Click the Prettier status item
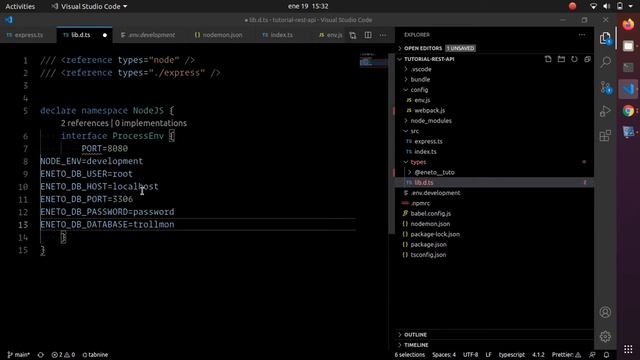640x360 pixels. point(566,355)
